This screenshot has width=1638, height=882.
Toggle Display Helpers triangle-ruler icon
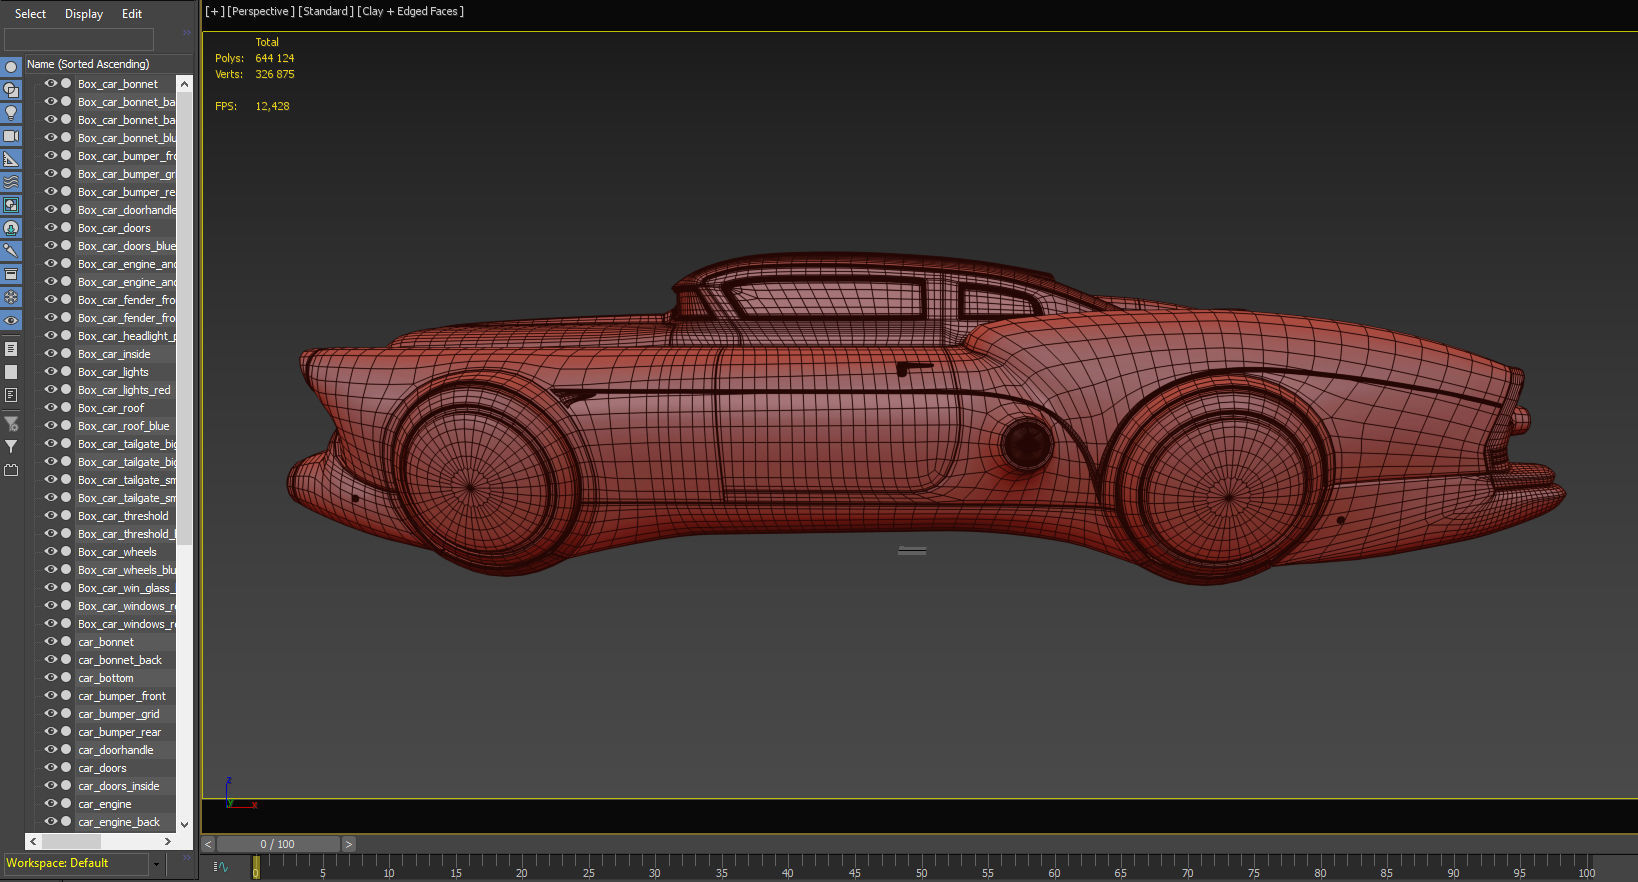click(11, 159)
